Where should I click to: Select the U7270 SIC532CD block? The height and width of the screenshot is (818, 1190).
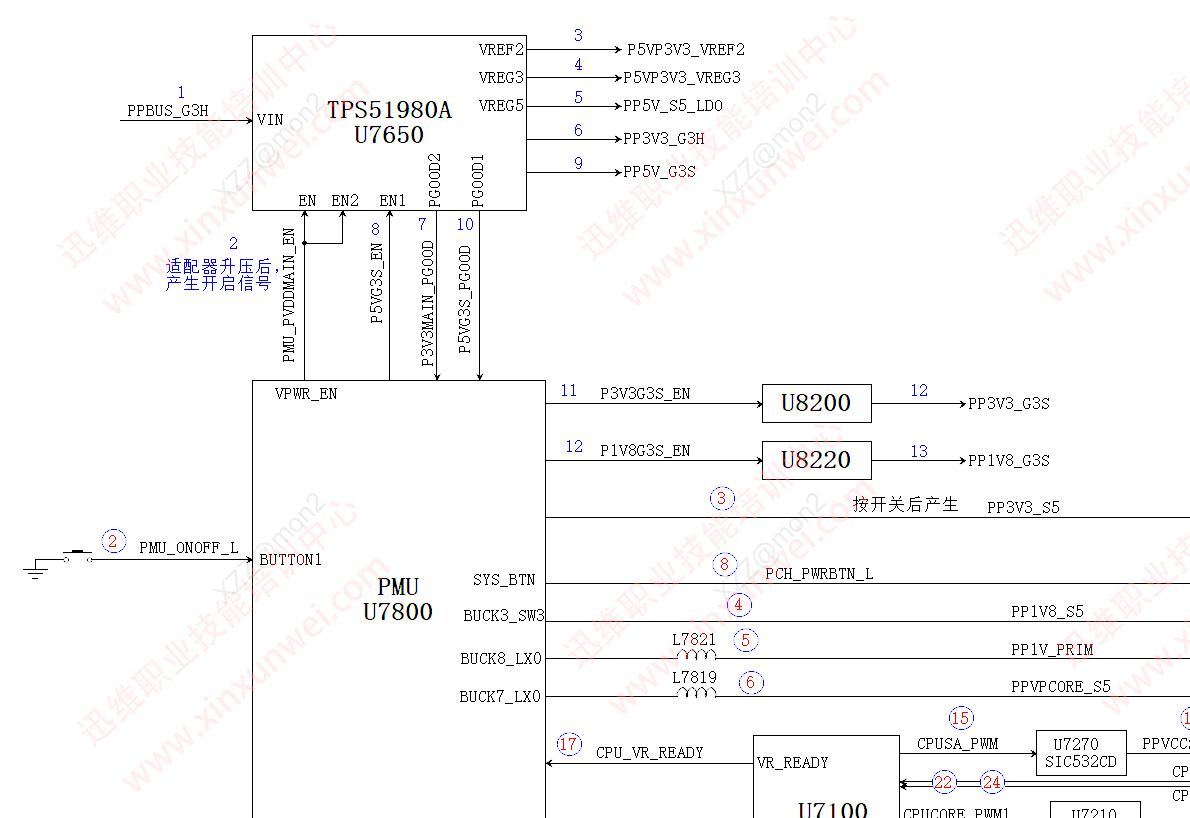(x=1081, y=753)
